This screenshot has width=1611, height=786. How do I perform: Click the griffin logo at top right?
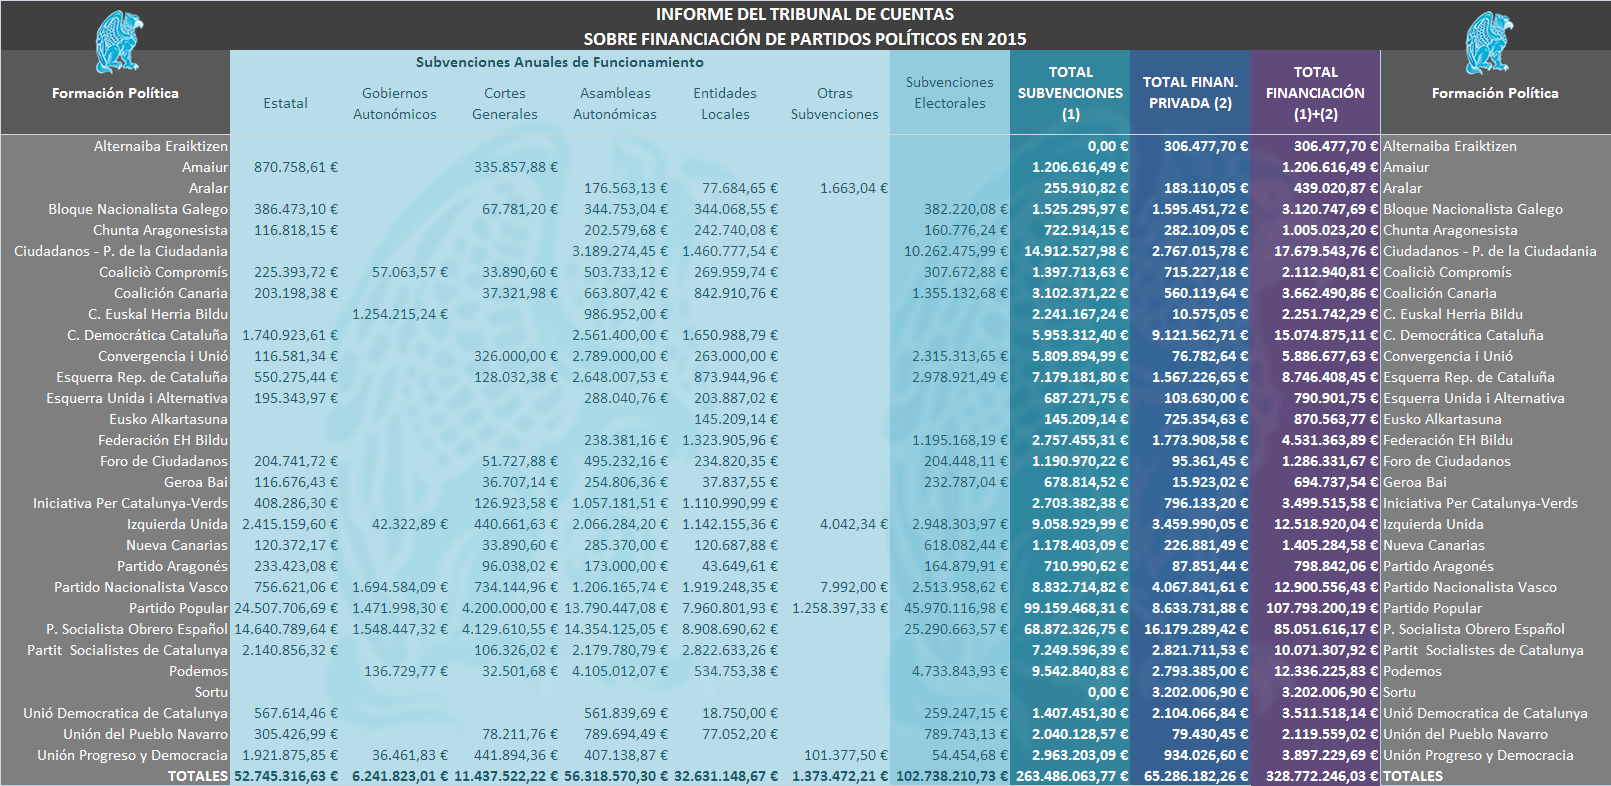pyautogui.click(x=1489, y=42)
